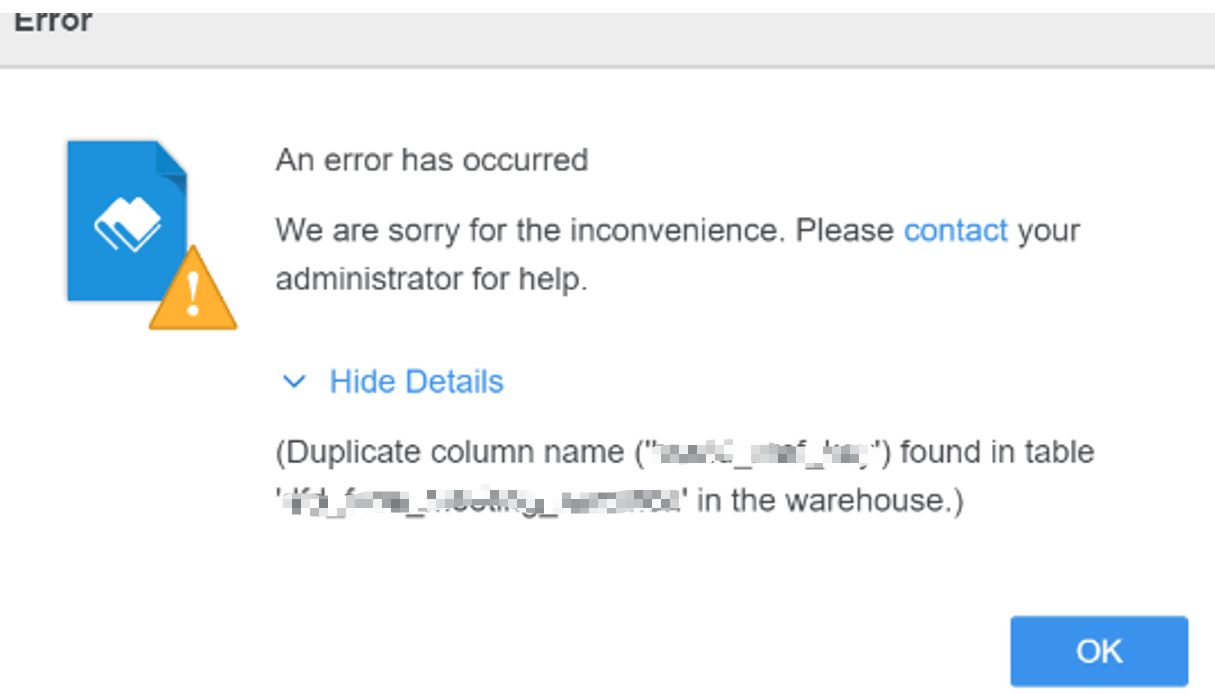Click the 'in the warehouse' text
Screen dimensions: 1215x694
coord(828,499)
